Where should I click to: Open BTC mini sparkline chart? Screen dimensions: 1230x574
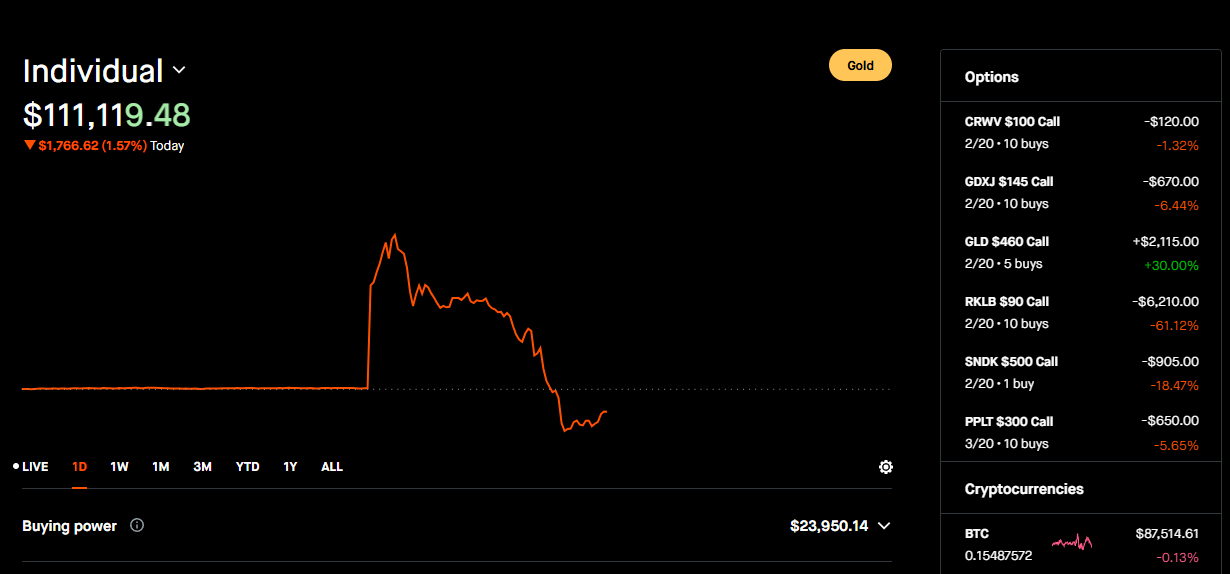[x=1071, y=543]
